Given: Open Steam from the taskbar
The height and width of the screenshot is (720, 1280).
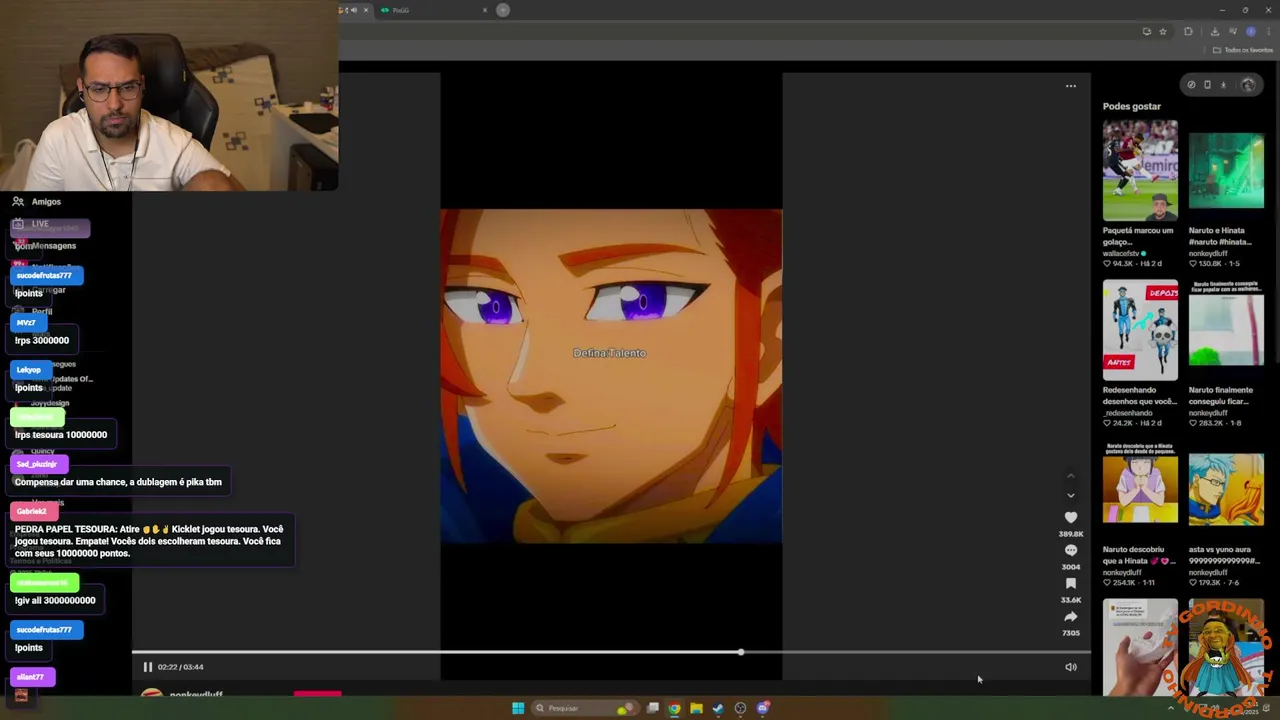Looking at the screenshot, I should [718, 708].
